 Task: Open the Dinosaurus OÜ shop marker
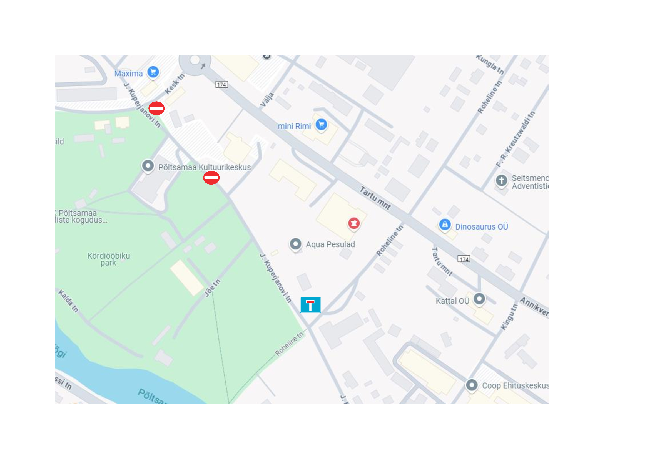(x=444, y=225)
